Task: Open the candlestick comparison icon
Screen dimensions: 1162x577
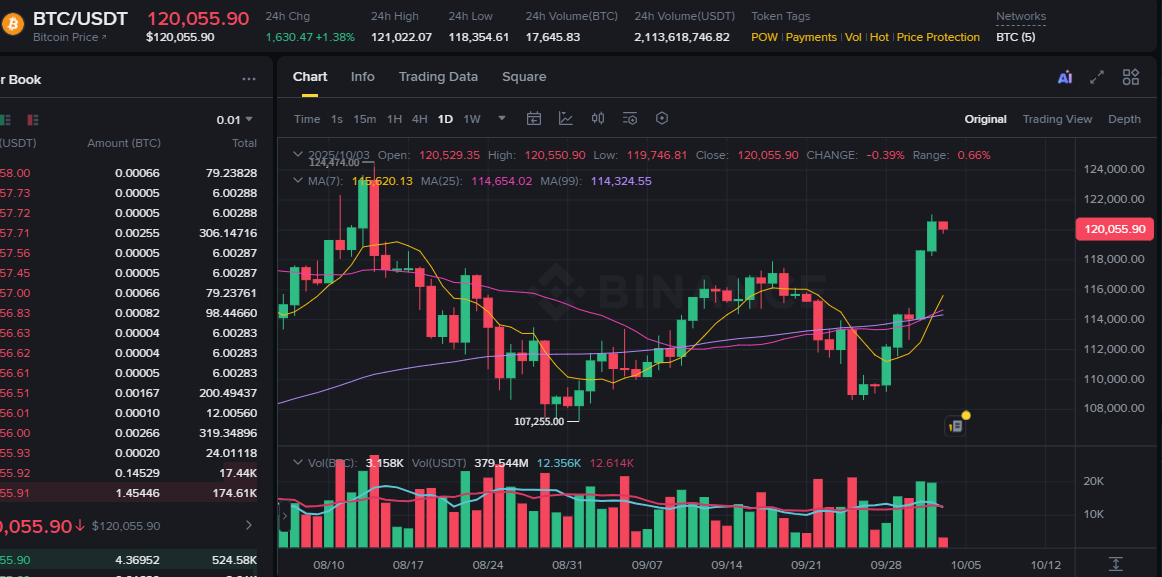Action: [598, 118]
